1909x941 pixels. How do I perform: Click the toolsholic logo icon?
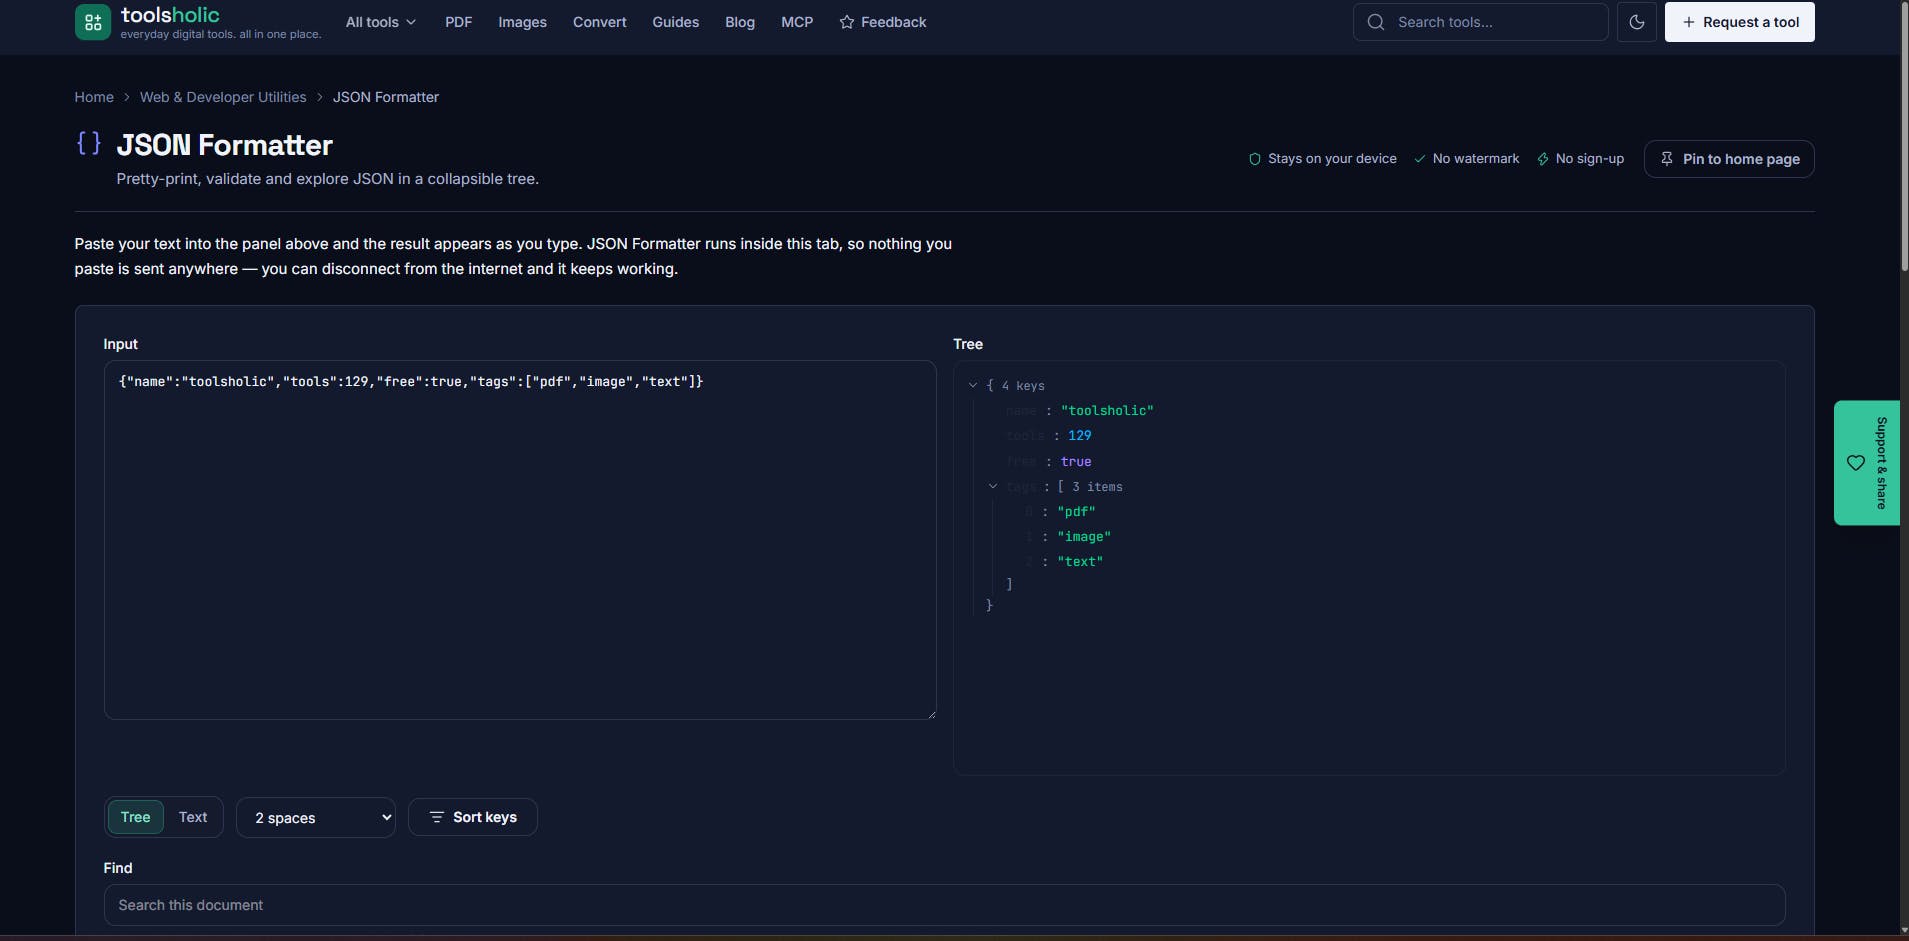(x=93, y=22)
